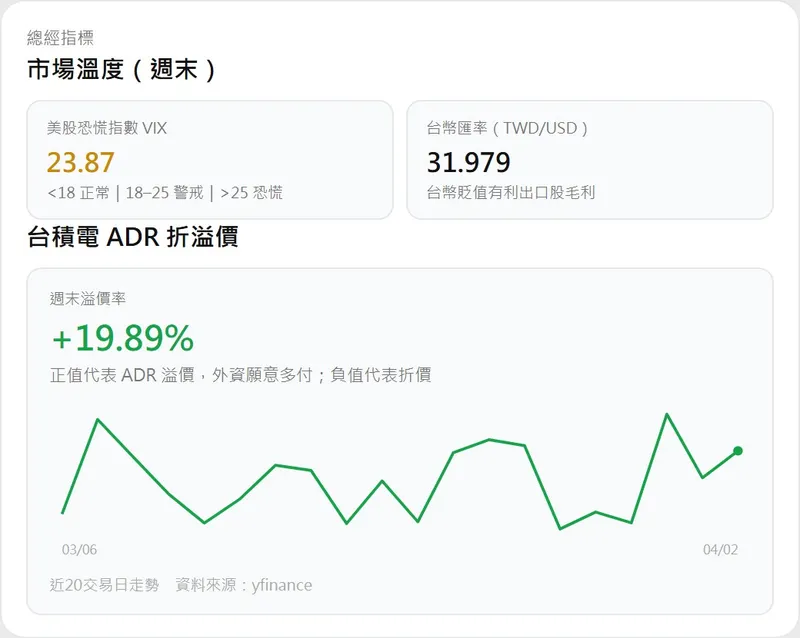
Task: Click the 03/06 chart axis date
Action: tap(79, 550)
